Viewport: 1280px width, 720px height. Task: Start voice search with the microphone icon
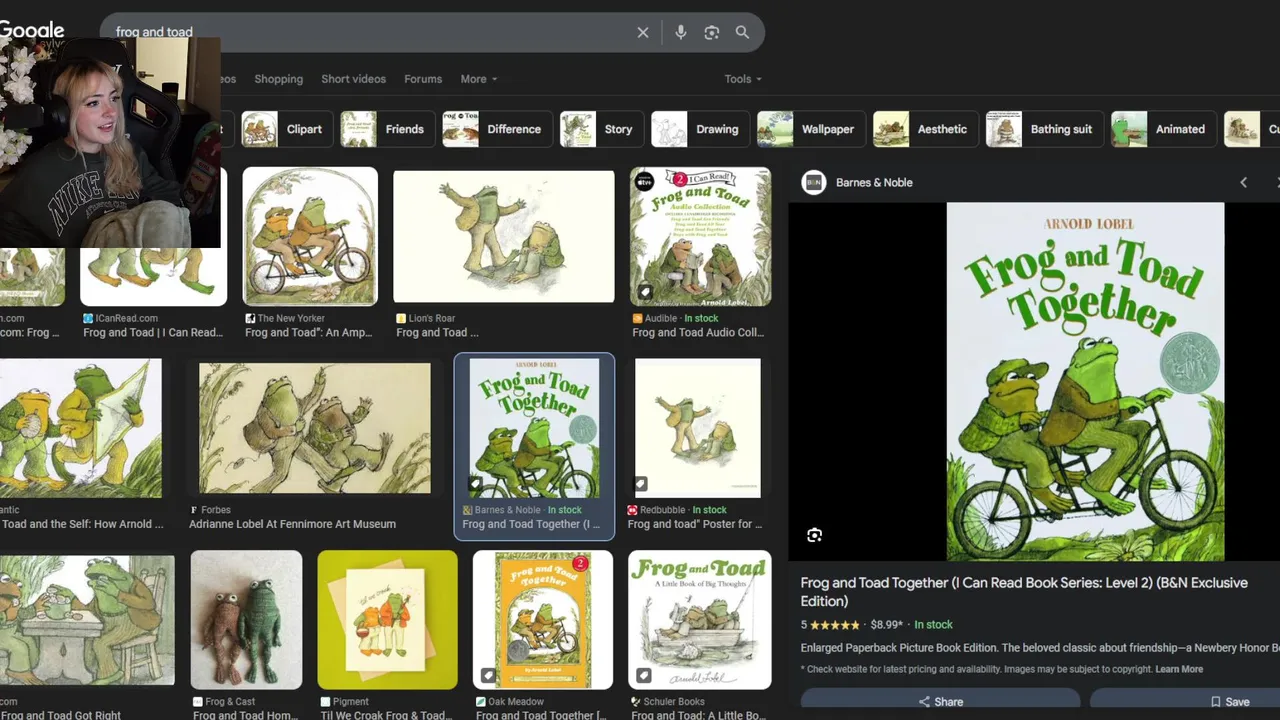pyautogui.click(x=680, y=32)
